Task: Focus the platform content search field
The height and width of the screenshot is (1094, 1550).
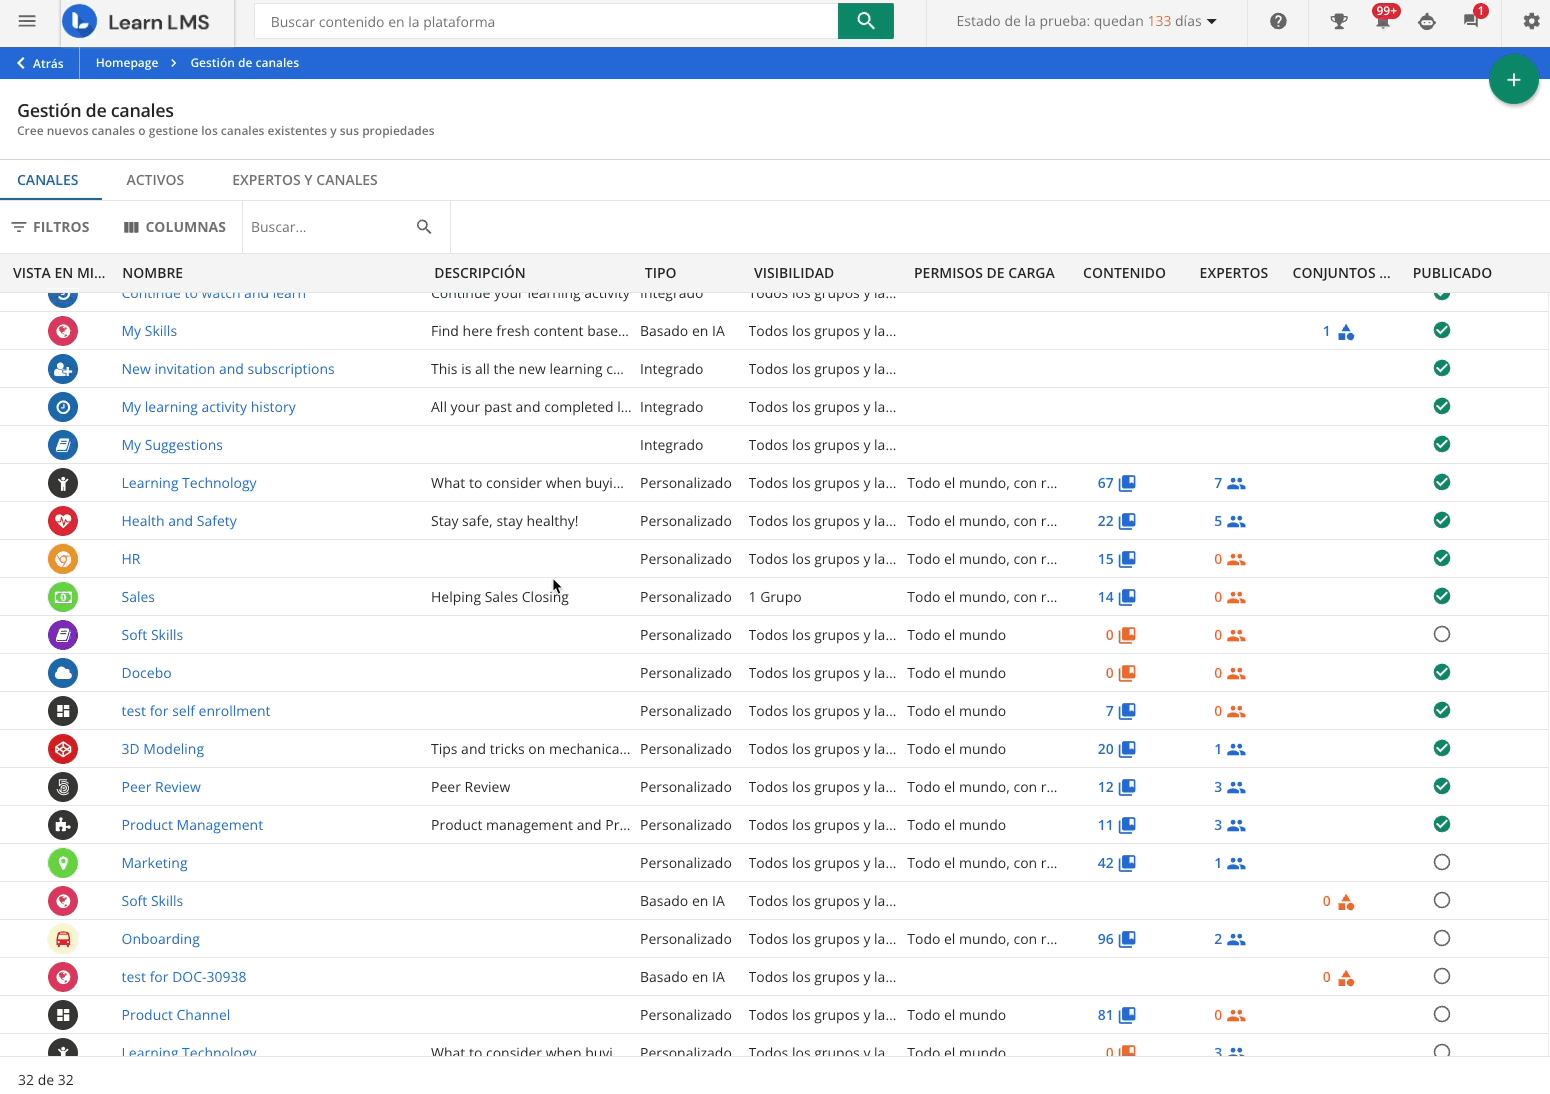Action: (x=546, y=21)
